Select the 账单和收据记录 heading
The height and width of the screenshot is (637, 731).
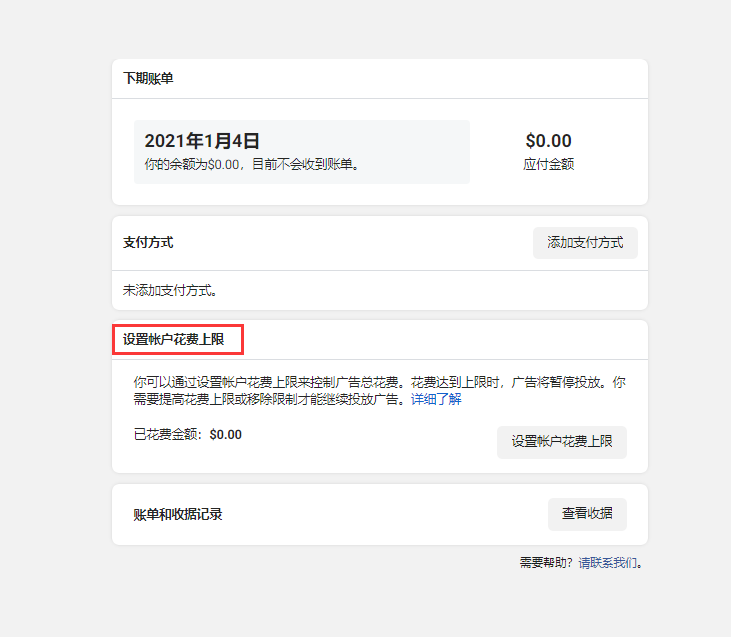[178, 514]
